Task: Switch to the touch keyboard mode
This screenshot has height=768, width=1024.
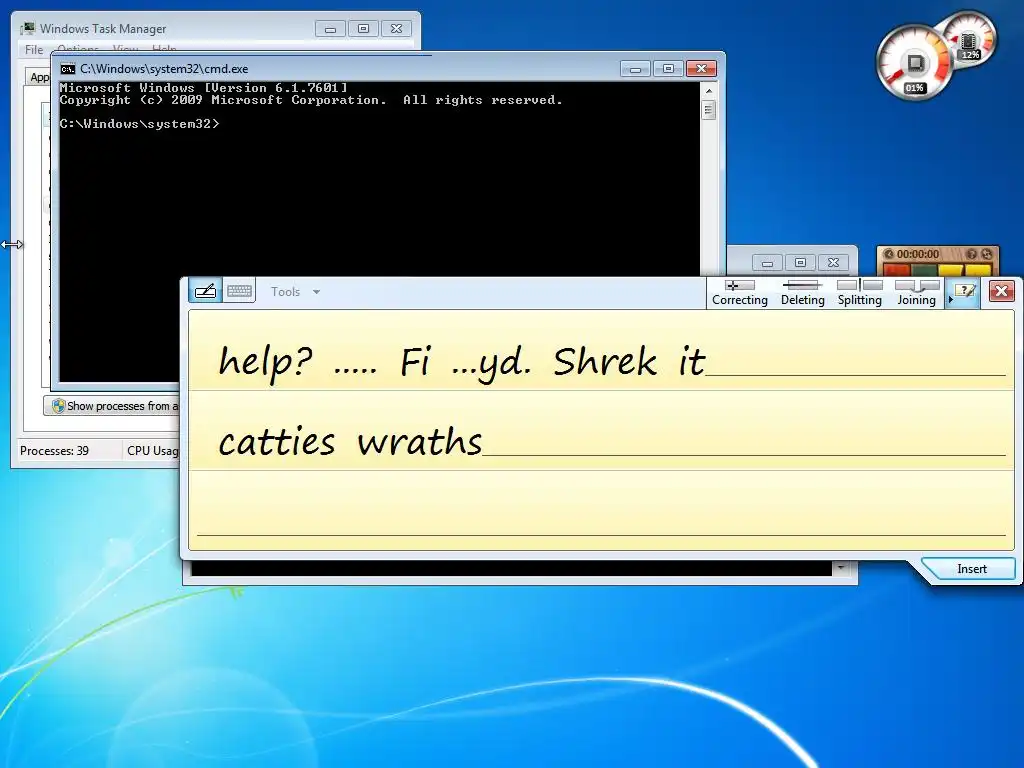Action: click(239, 291)
